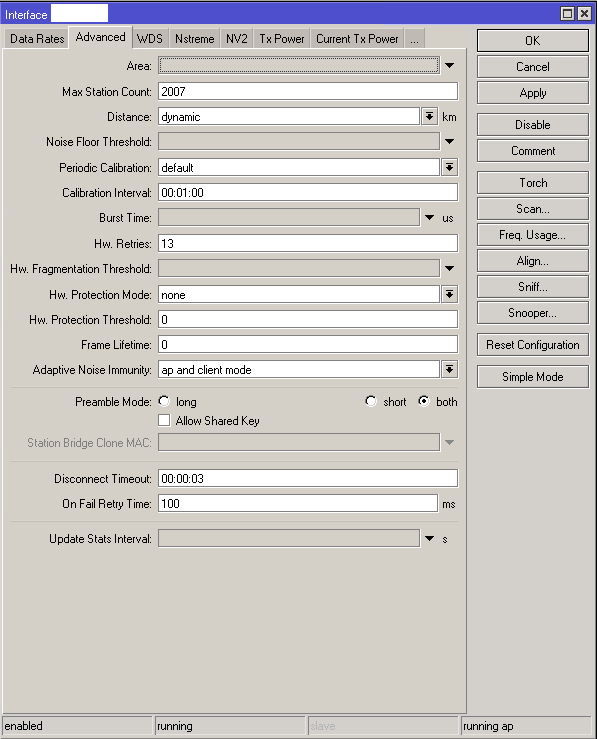Click the Reset Configuration button
Image resolution: width=597 pixels, height=739 pixels.
click(x=532, y=345)
